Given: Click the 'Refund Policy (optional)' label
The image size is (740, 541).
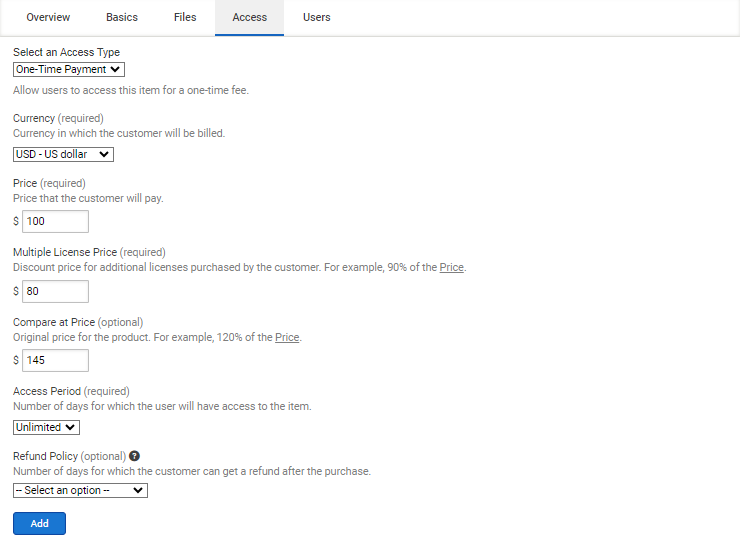Looking at the screenshot, I should click(69, 456).
